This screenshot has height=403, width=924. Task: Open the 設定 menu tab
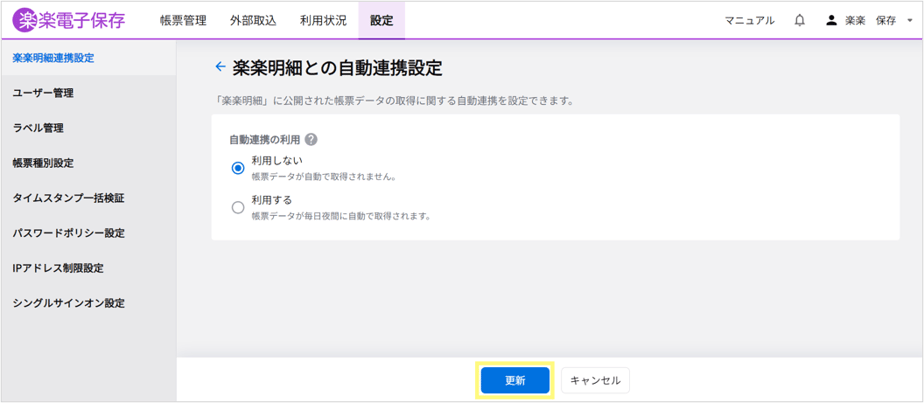381,21
